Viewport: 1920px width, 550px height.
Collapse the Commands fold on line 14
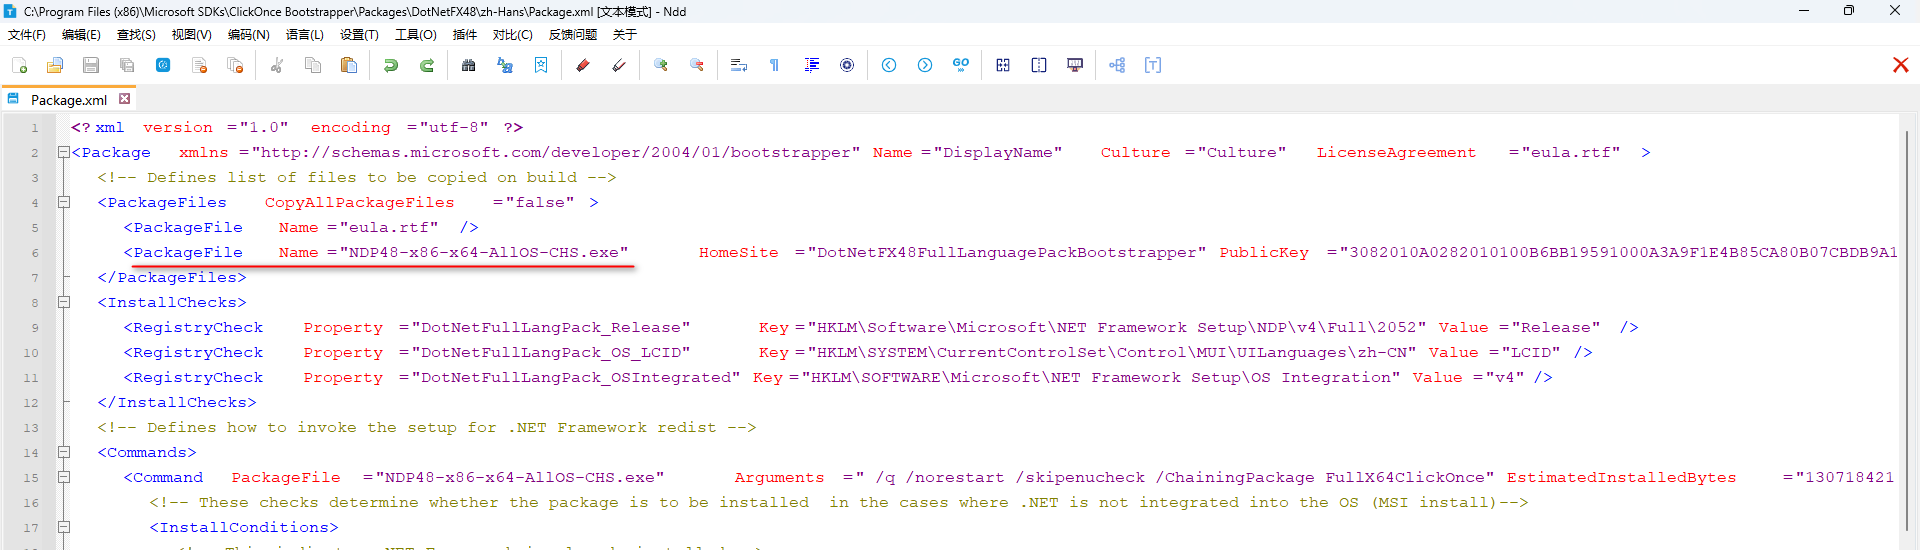pyautogui.click(x=64, y=452)
